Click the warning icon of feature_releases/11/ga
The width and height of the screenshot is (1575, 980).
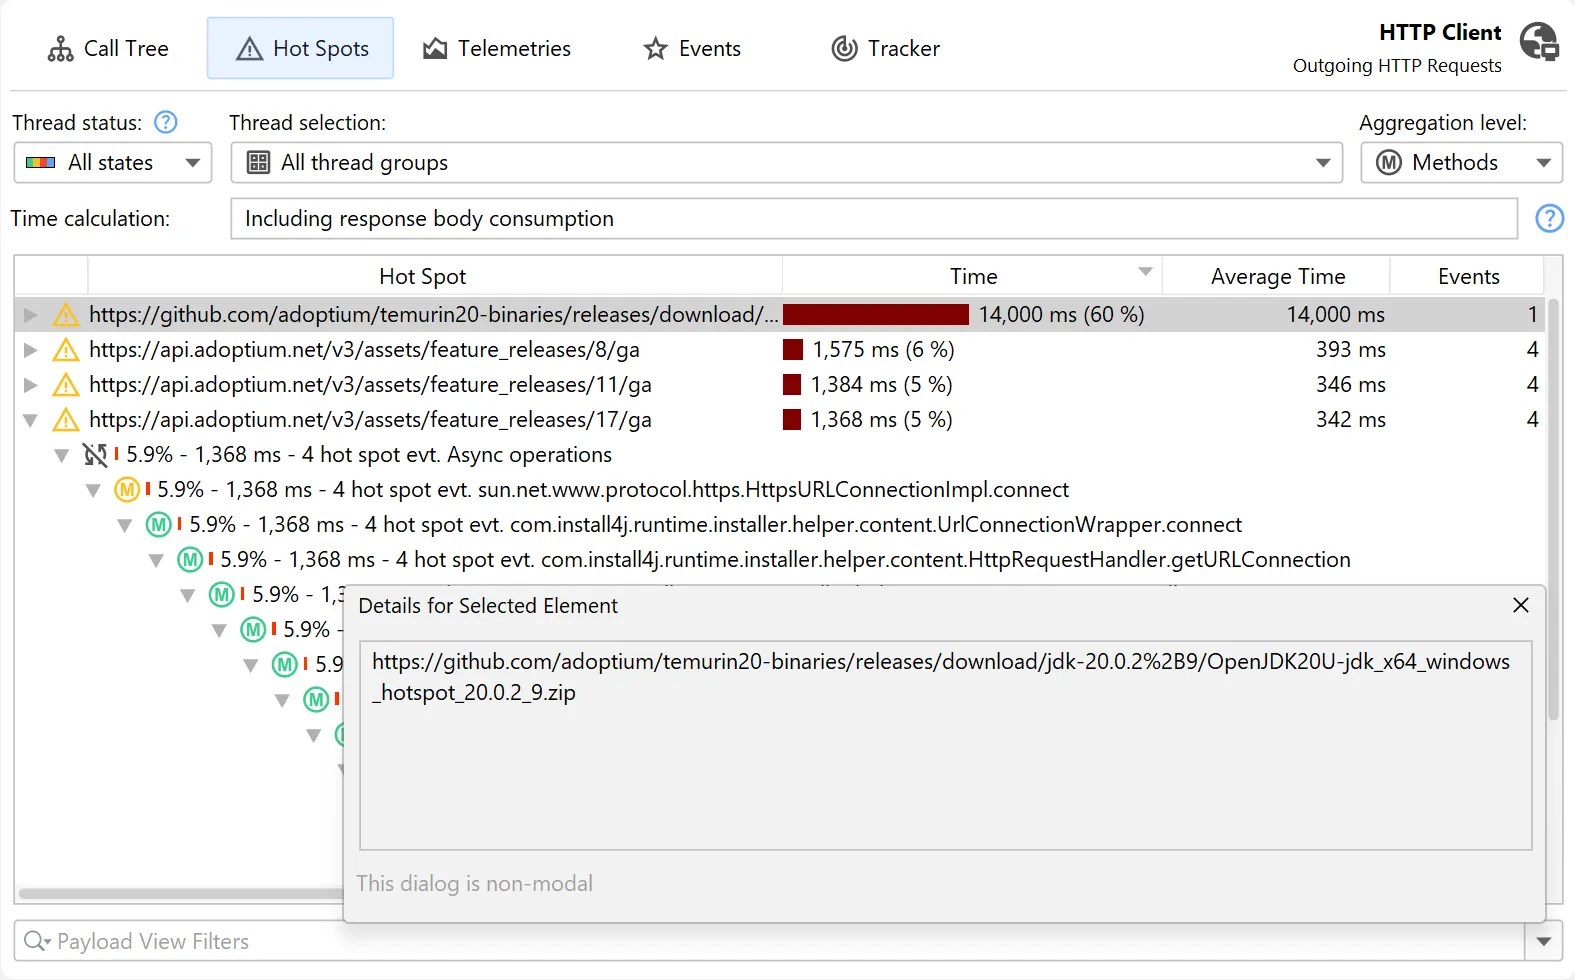coord(66,385)
